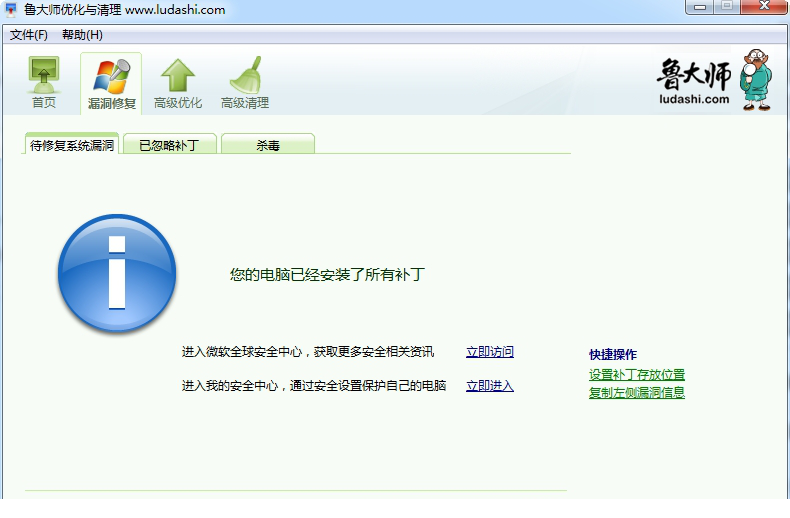Switch to 已忽略补丁 tab
The height and width of the screenshot is (518, 790).
(169, 145)
